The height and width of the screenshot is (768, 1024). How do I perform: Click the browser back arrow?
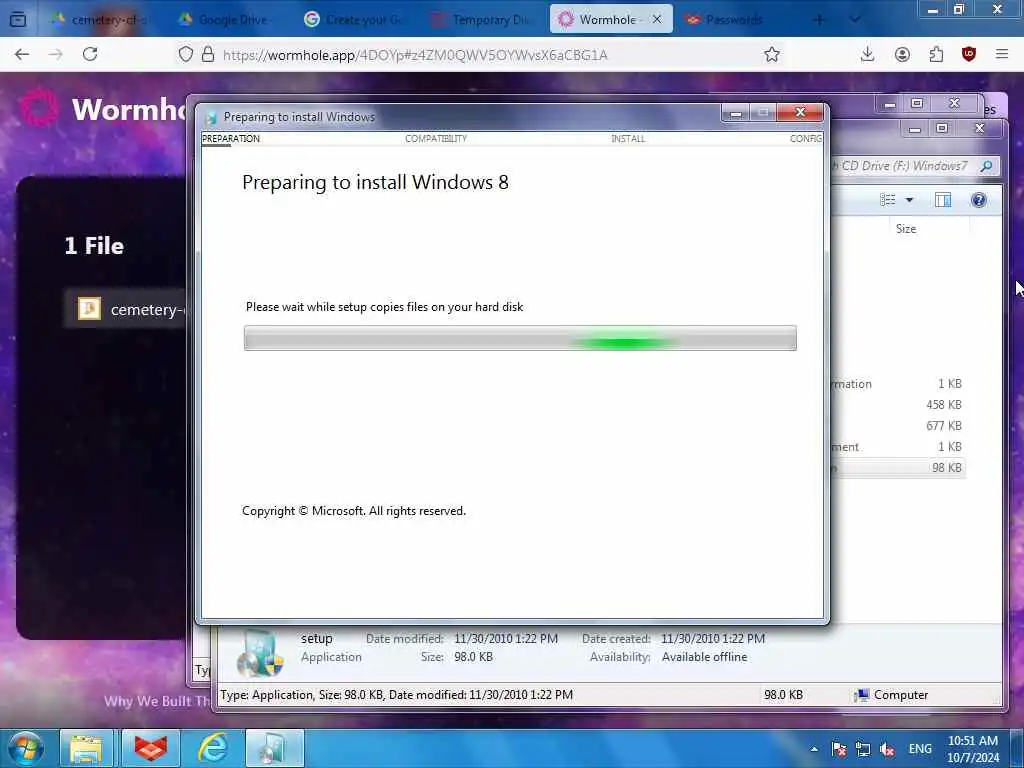pyautogui.click(x=22, y=54)
